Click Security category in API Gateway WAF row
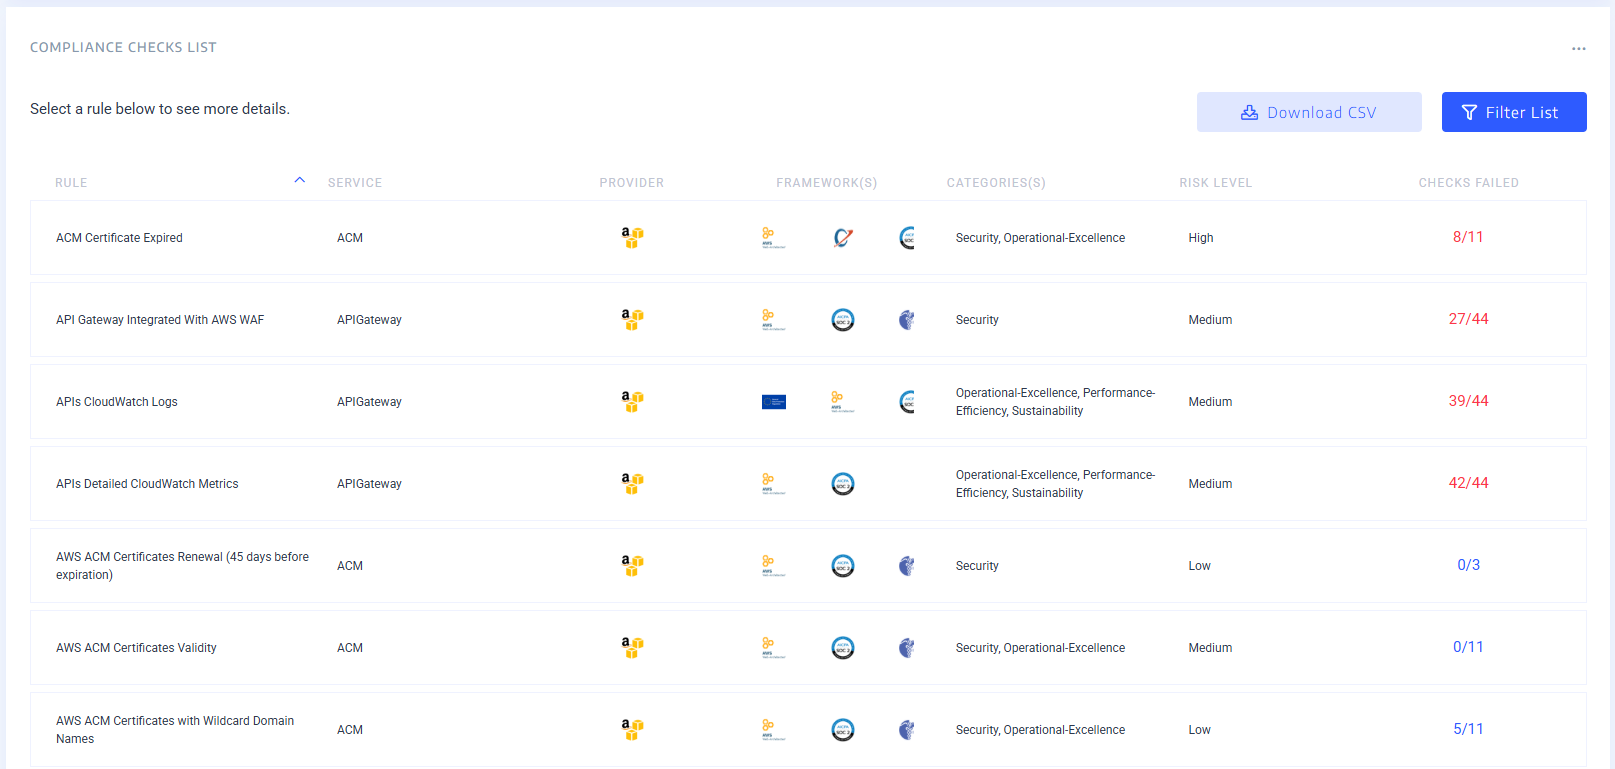 pyautogui.click(x=977, y=320)
